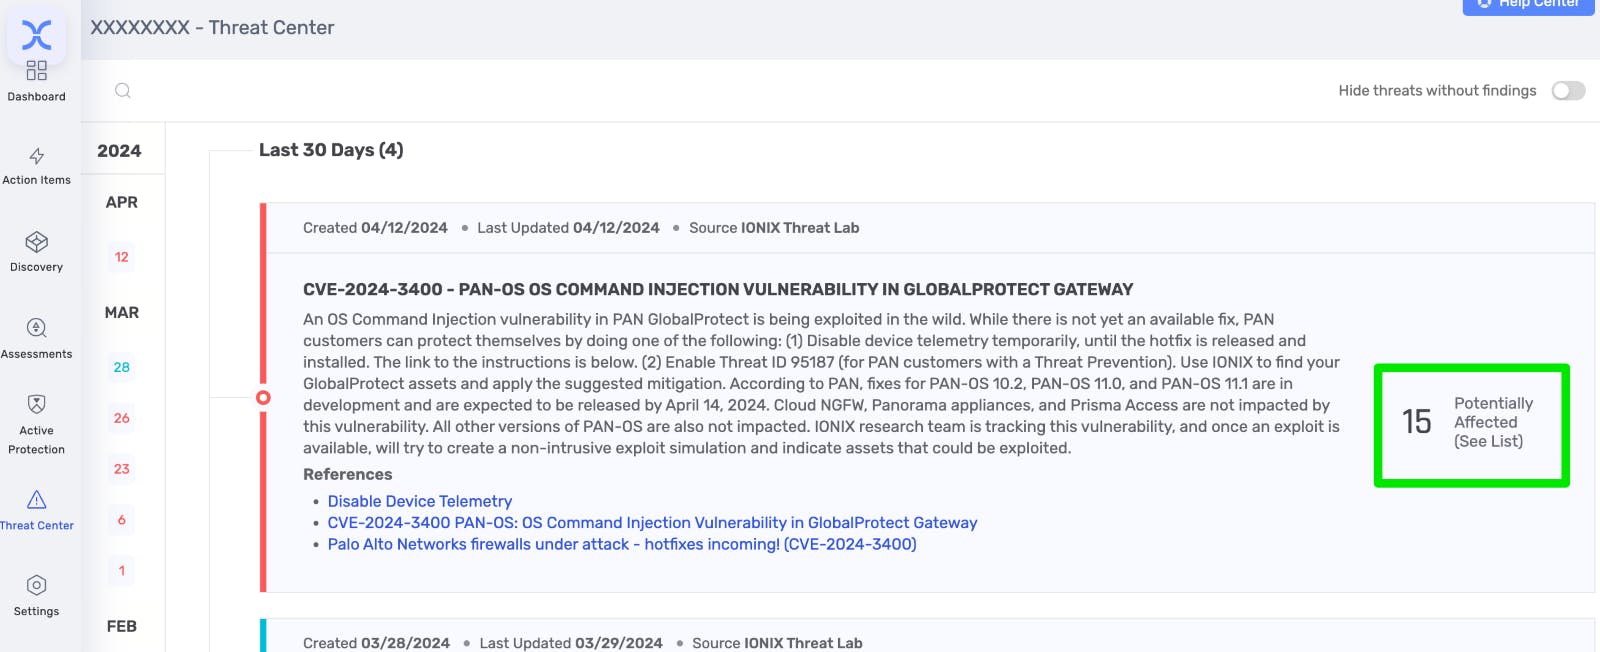Go to Discovery cube icon

coord(37,242)
